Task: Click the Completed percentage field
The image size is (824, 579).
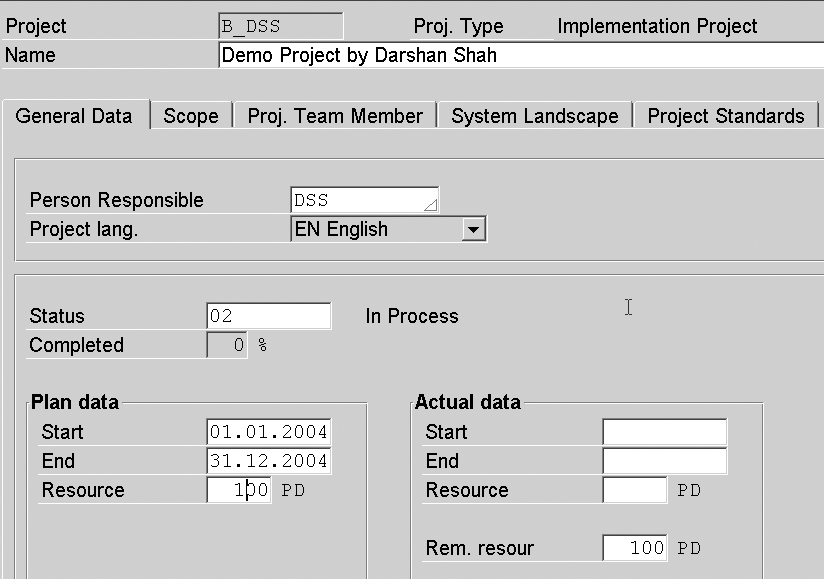Action: [x=226, y=345]
